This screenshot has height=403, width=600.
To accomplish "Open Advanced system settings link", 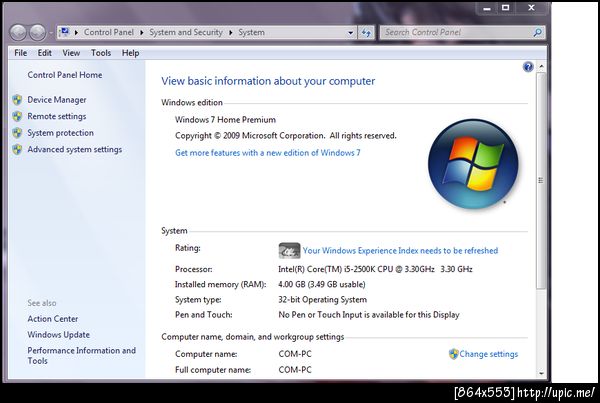I will pos(75,149).
